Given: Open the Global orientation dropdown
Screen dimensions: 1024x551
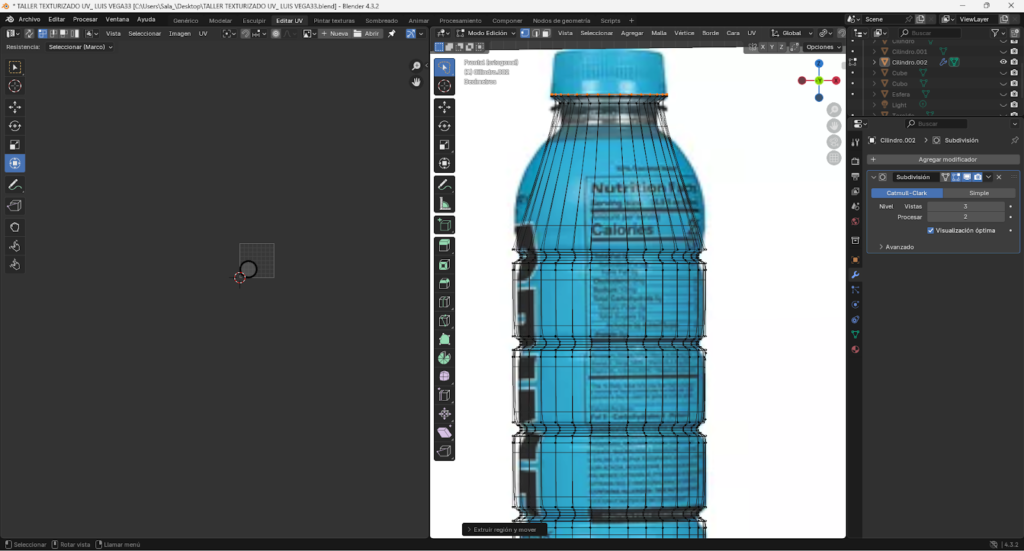Looking at the screenshot, I should (792, 33).
